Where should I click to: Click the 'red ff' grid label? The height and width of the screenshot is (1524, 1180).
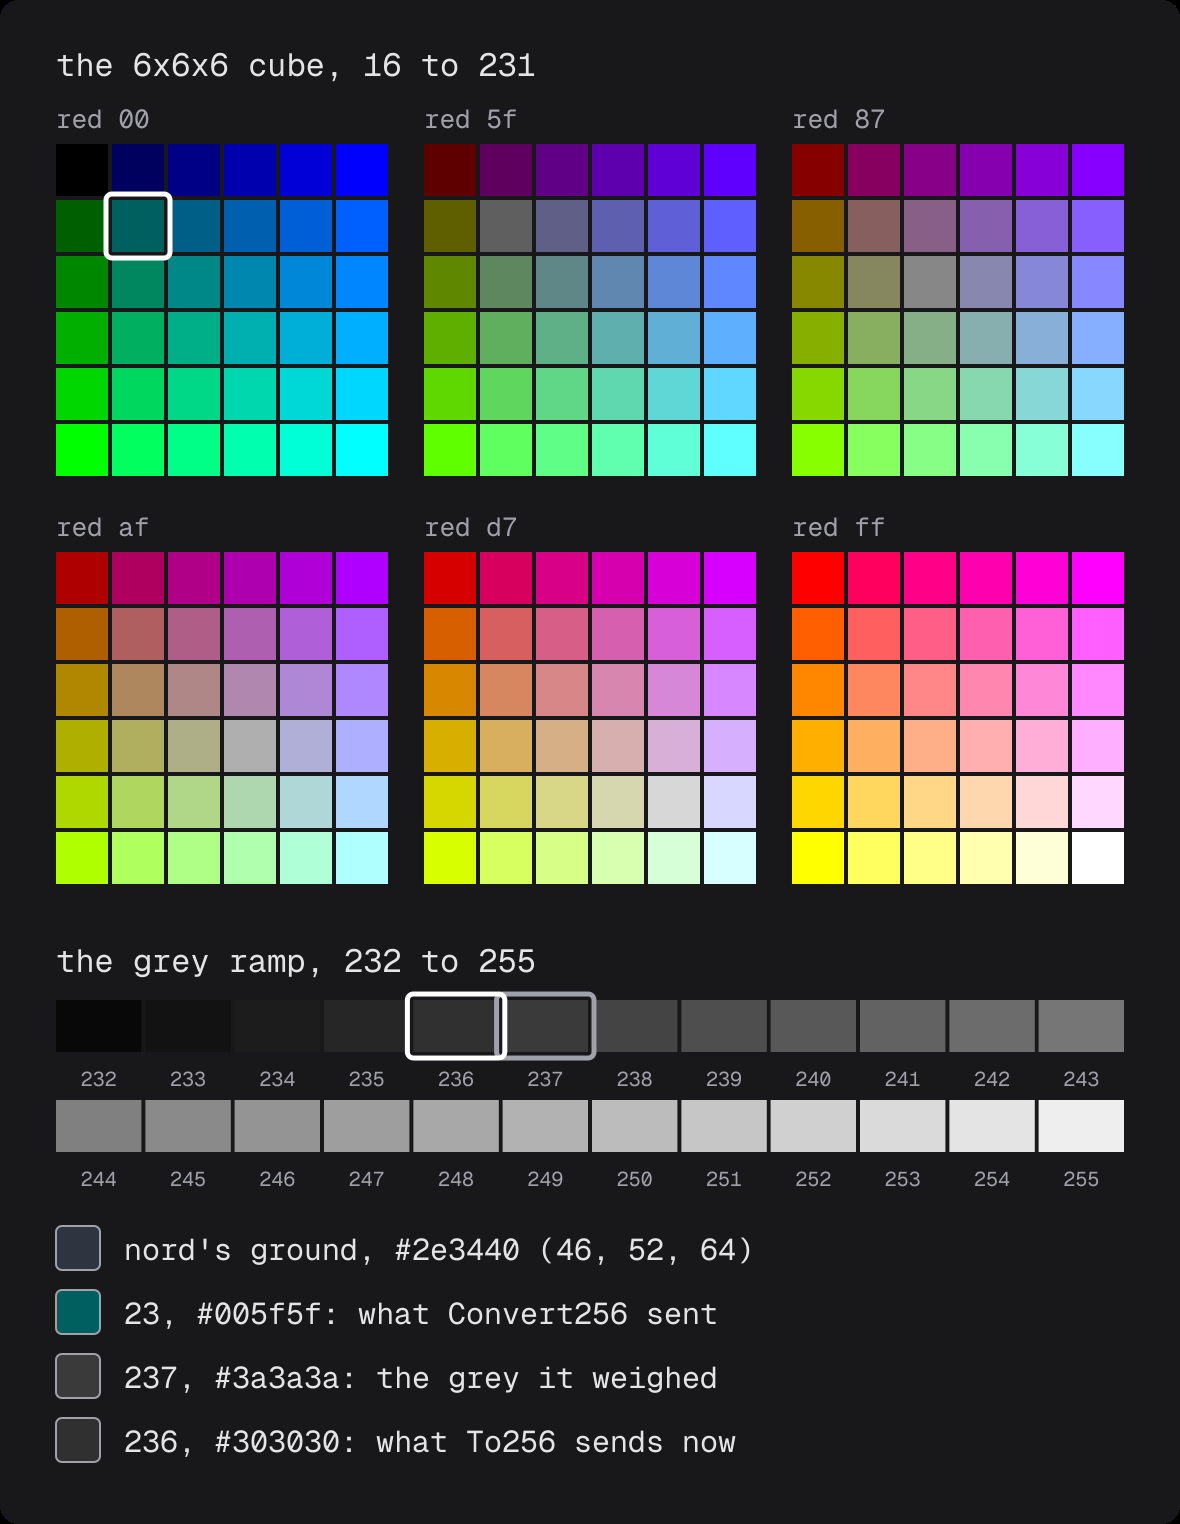point(839,528)
